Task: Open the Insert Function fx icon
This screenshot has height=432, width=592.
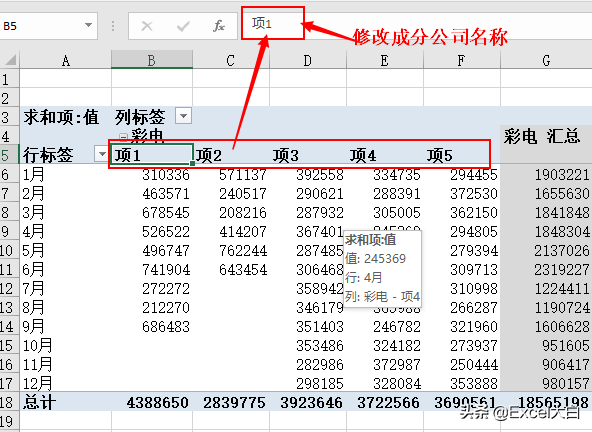Action: click(x=219, y=26)
